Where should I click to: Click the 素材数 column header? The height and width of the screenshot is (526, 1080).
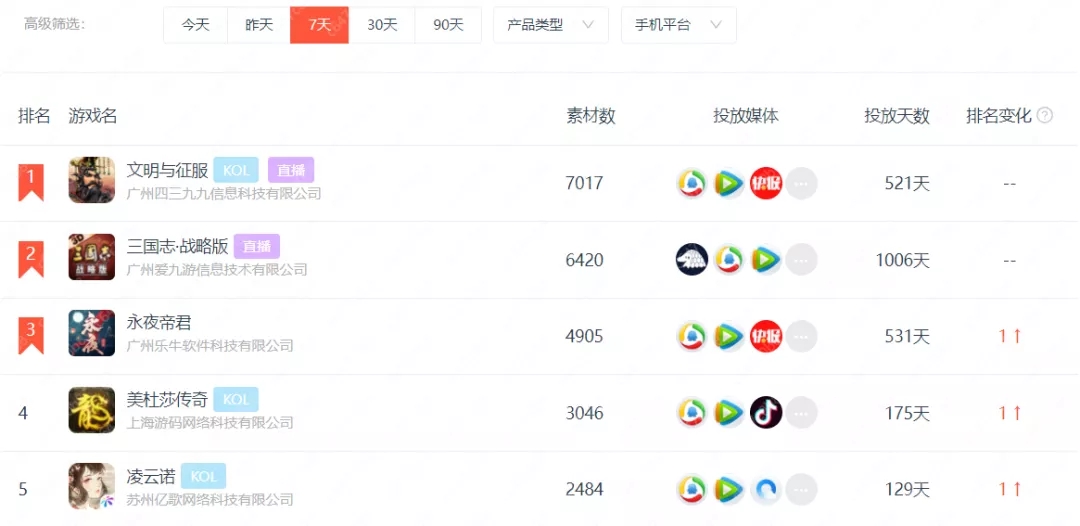pyautogui.click(x=590, y=116)
